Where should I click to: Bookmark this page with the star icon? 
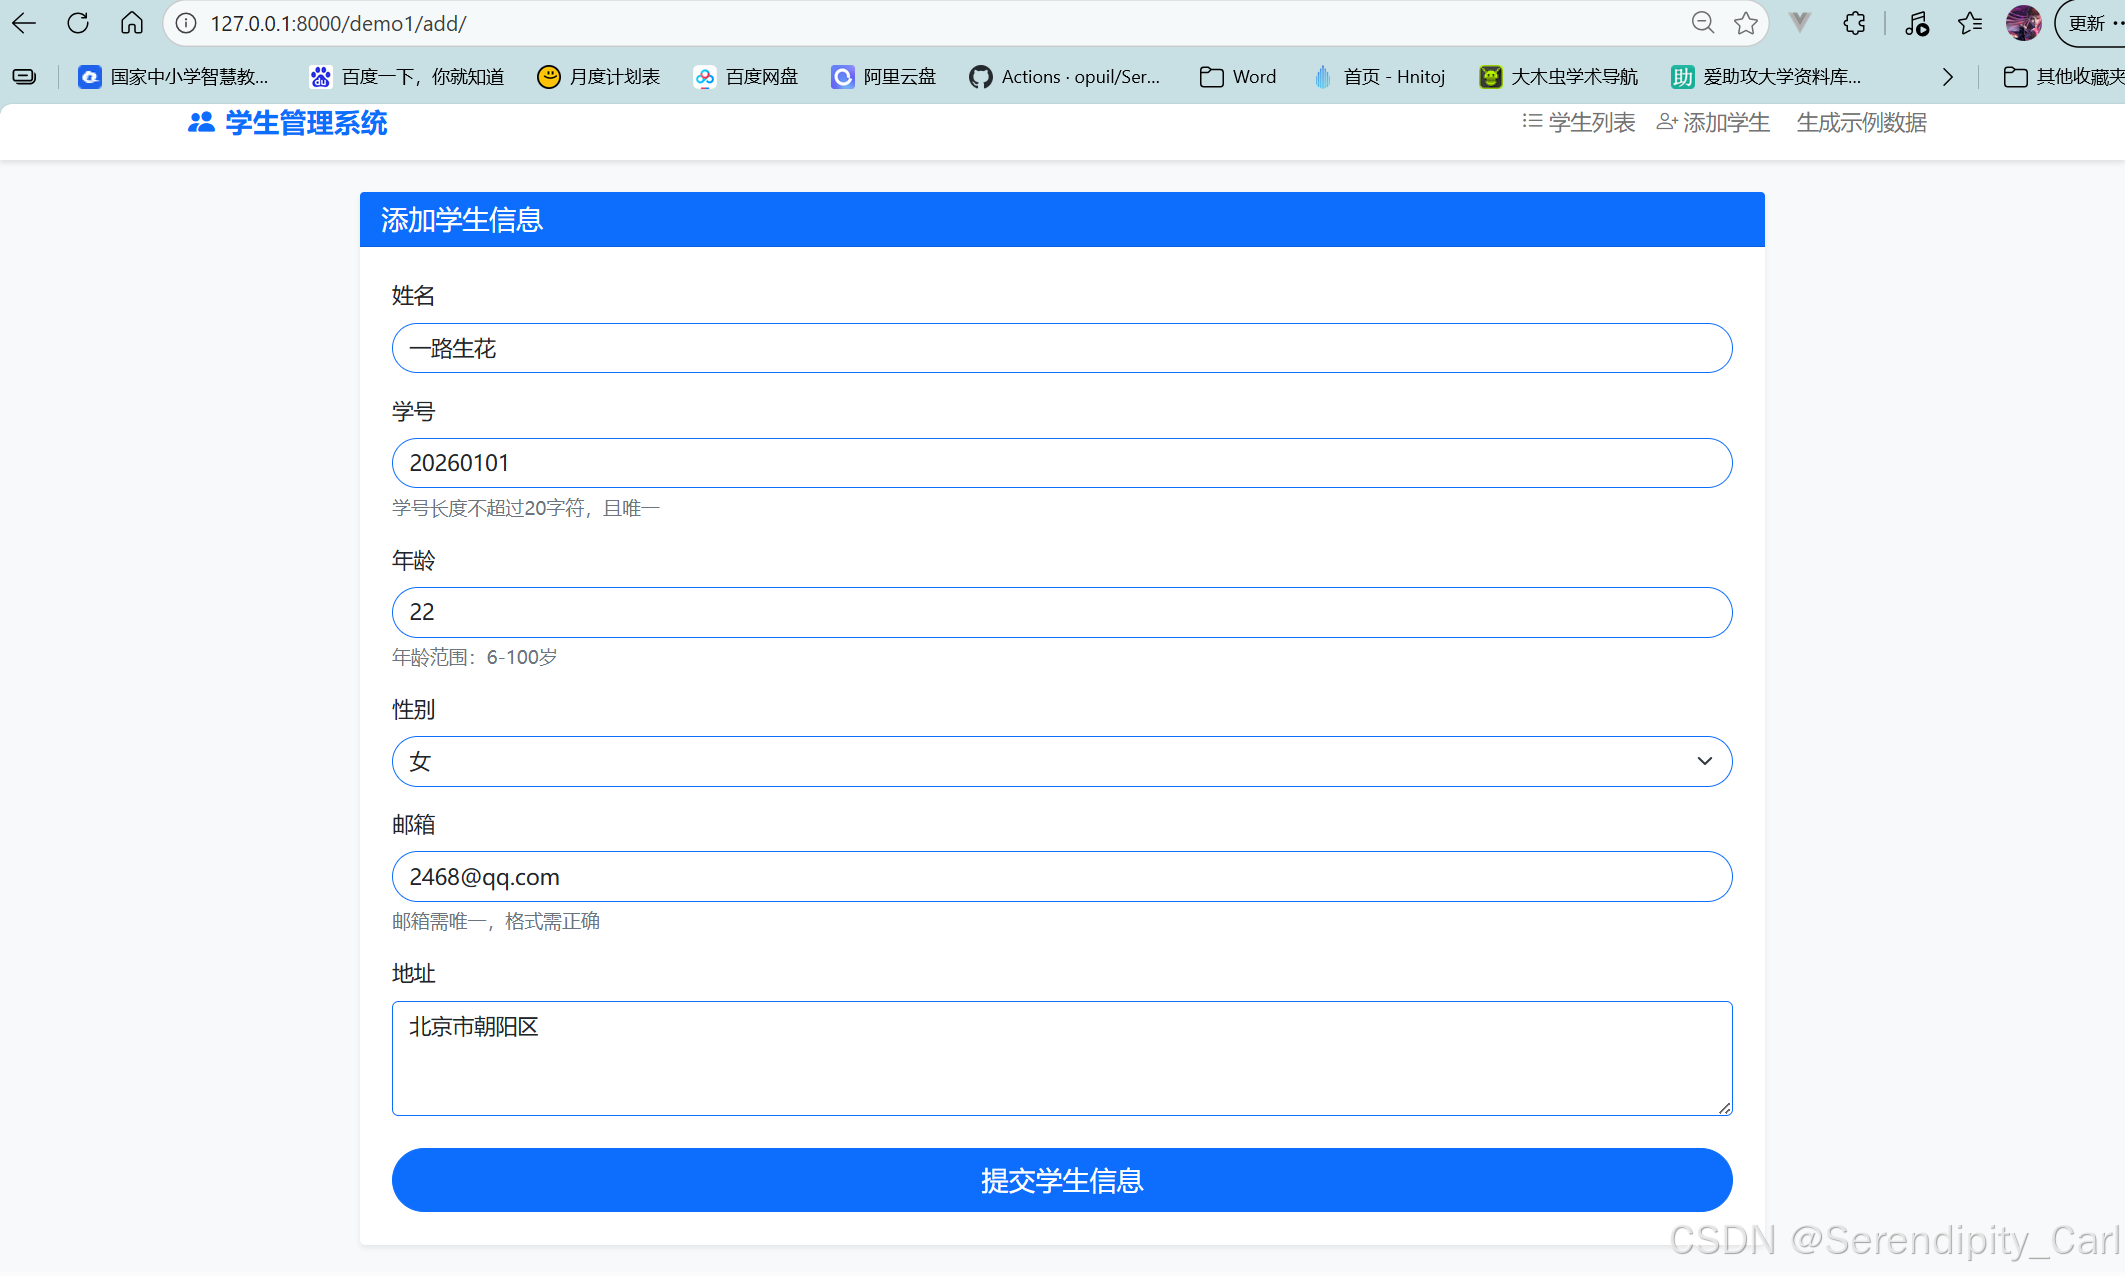pyautogui.click(x=1746, y=23)
